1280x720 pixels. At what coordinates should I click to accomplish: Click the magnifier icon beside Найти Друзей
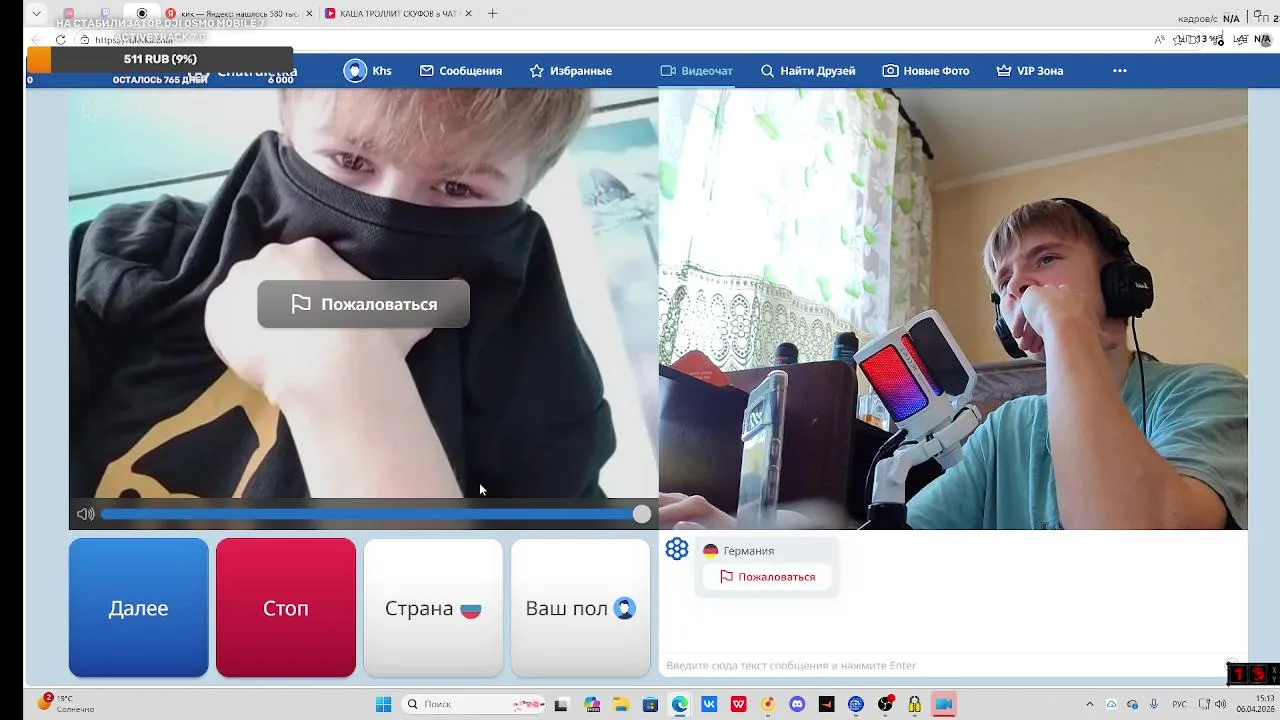pos(768,71)
